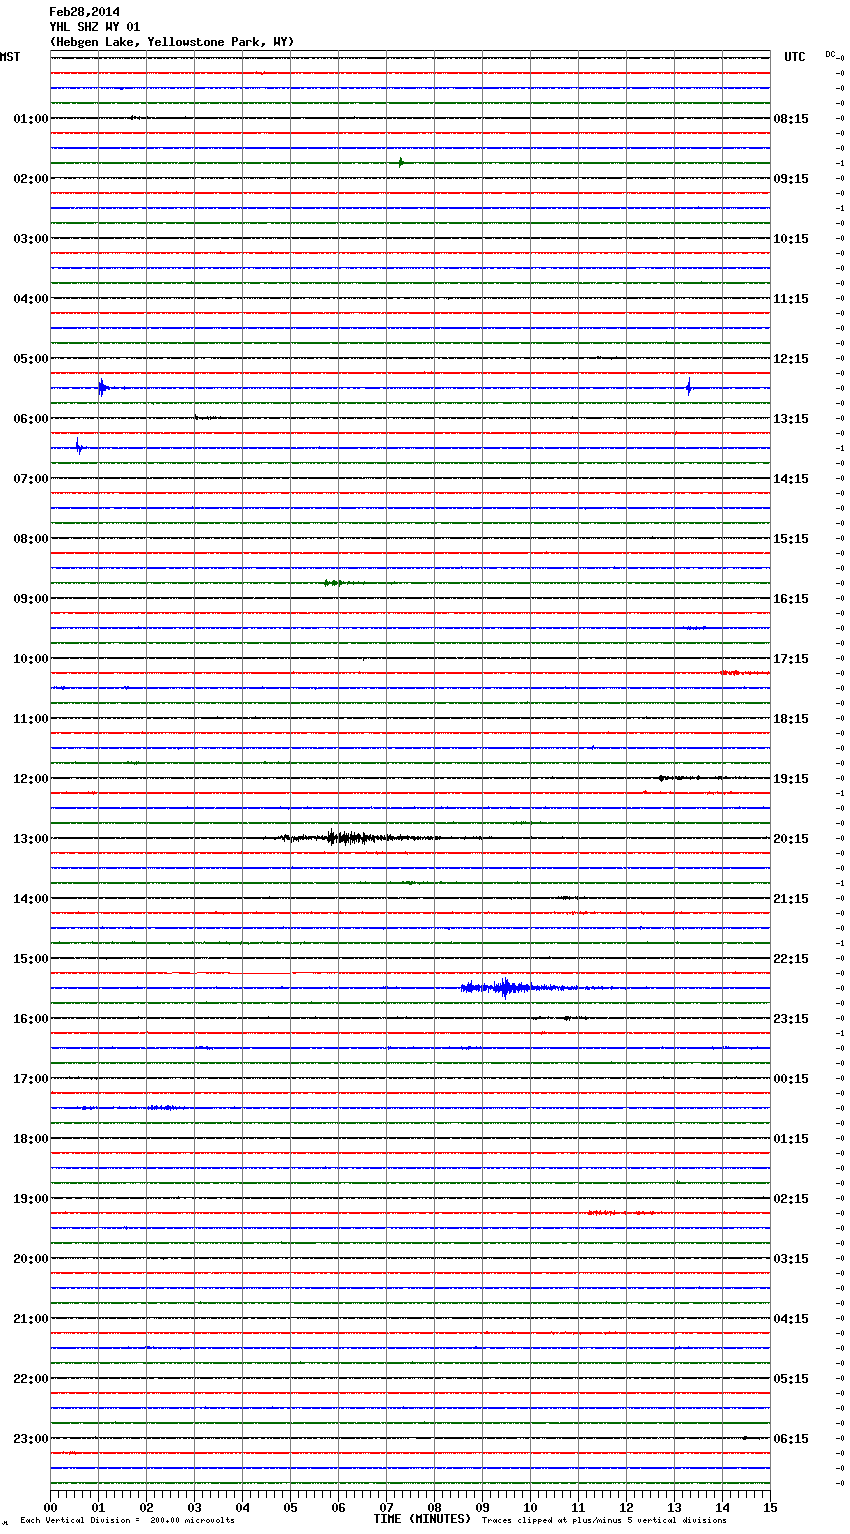Click the Feb28,2014 date heading
850x1534 pixels.
pyautogui.click(x=84, y=12)
